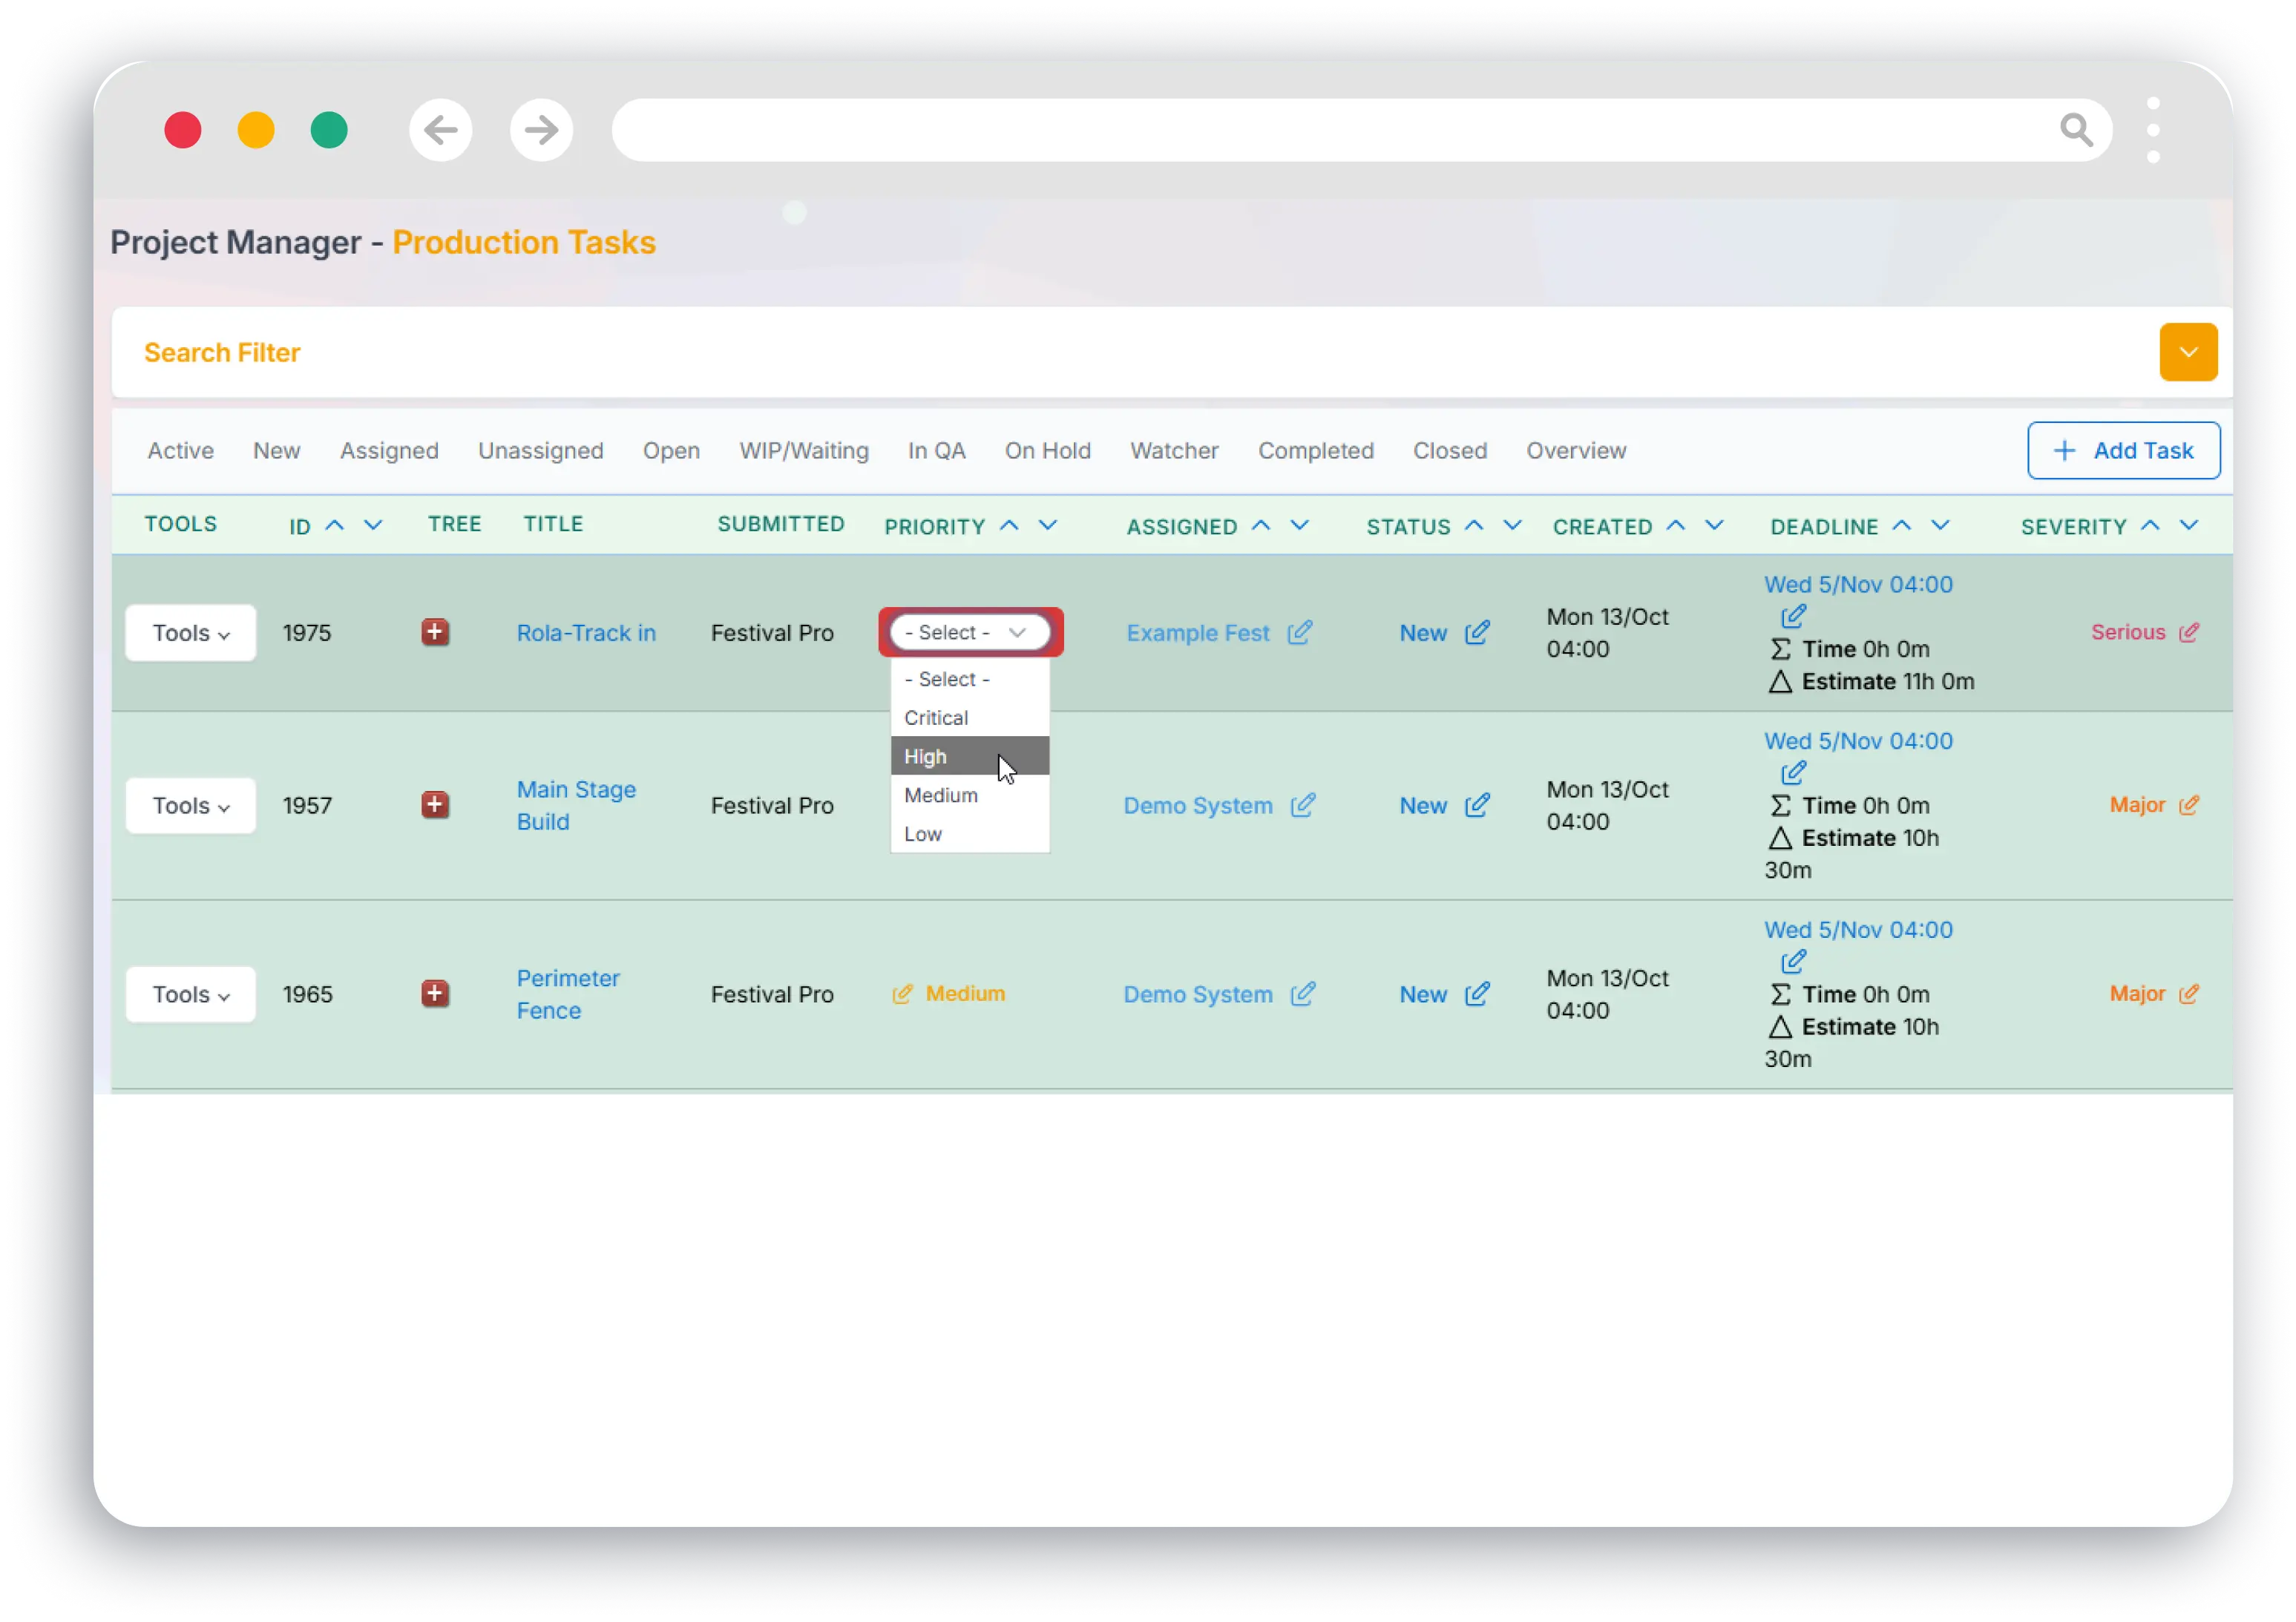Click edit icon next to Example Fest

1299,633
